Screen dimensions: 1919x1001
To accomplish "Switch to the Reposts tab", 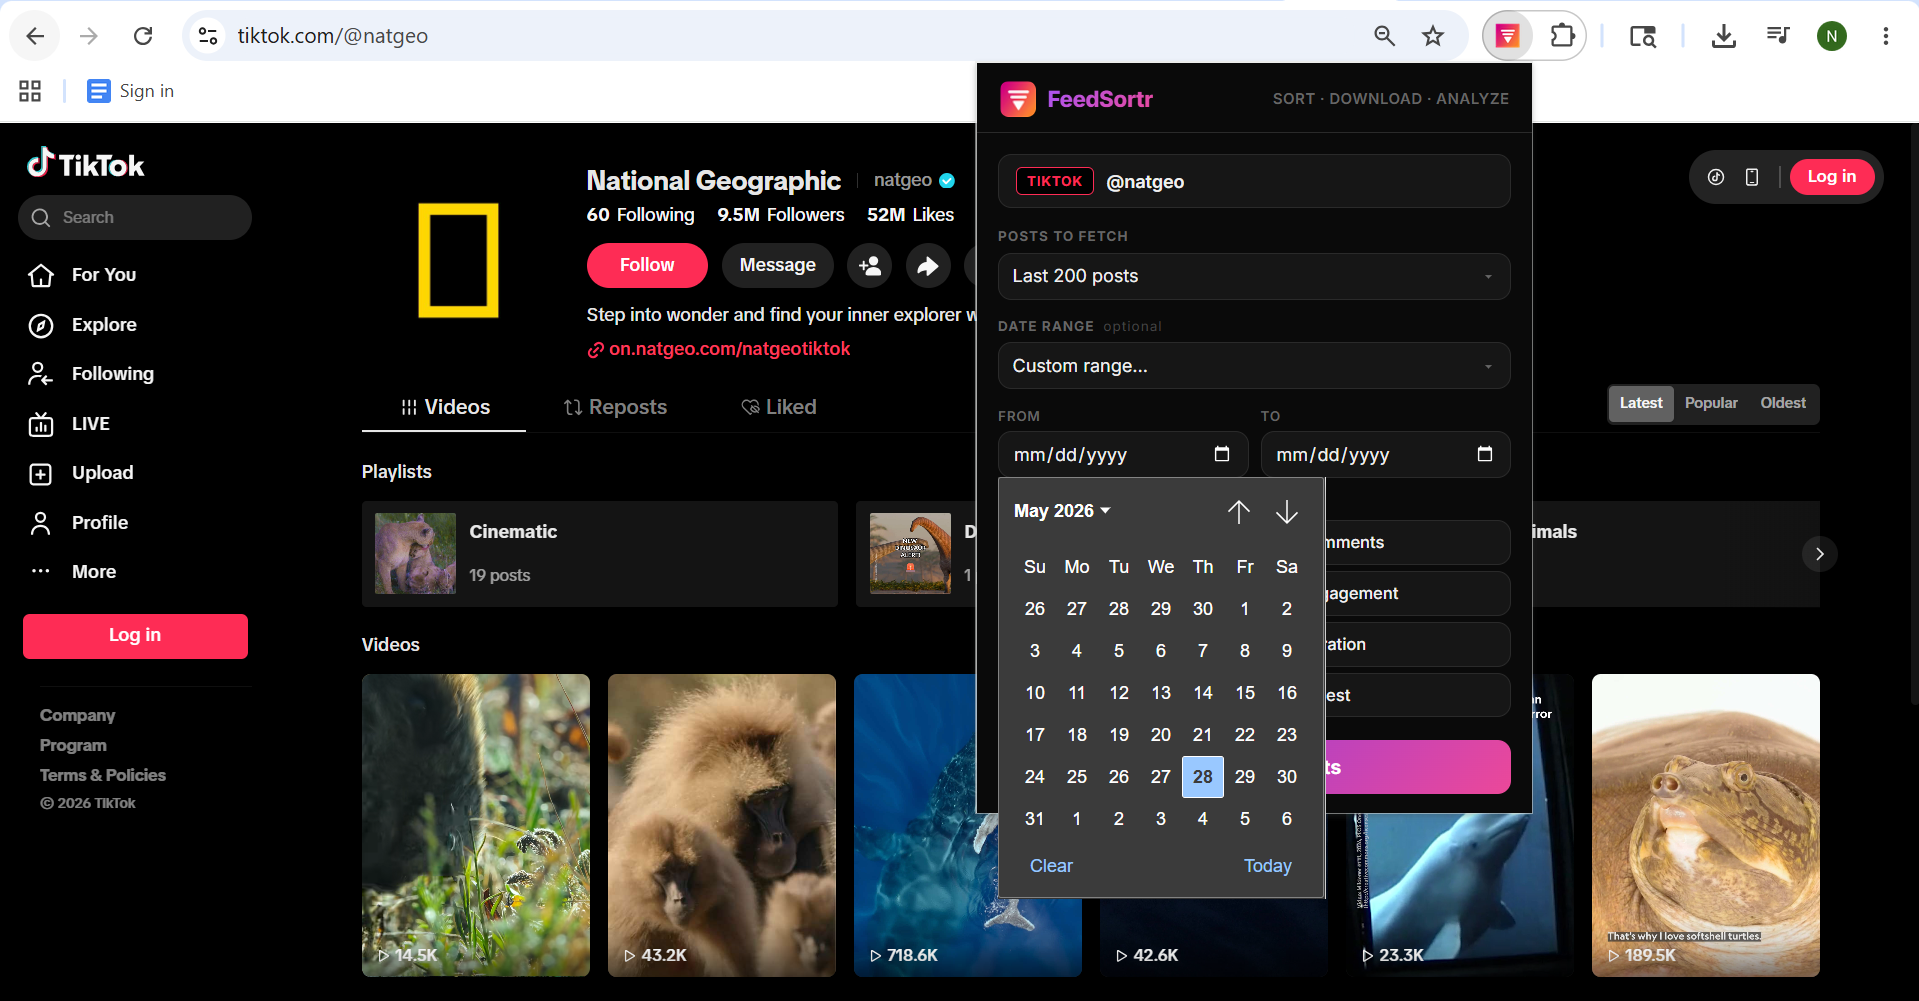I will point(615,407).
